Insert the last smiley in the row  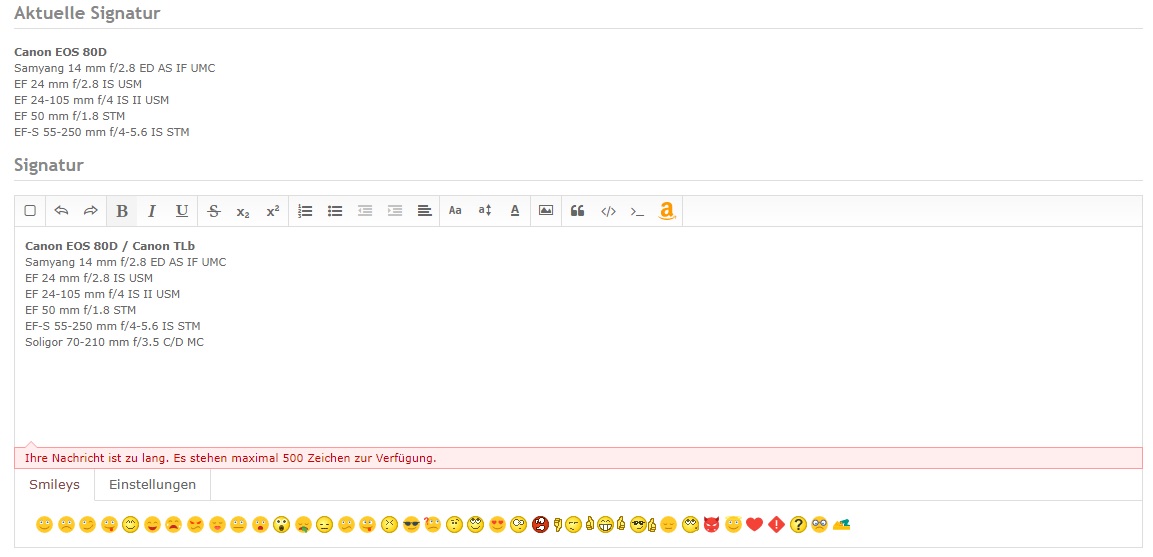[840, 525]
